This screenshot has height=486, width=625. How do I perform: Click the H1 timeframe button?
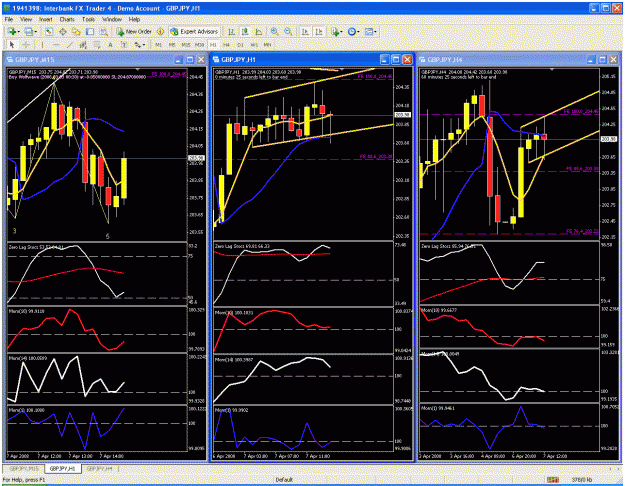pyautogui.click(x=213, y=45)
